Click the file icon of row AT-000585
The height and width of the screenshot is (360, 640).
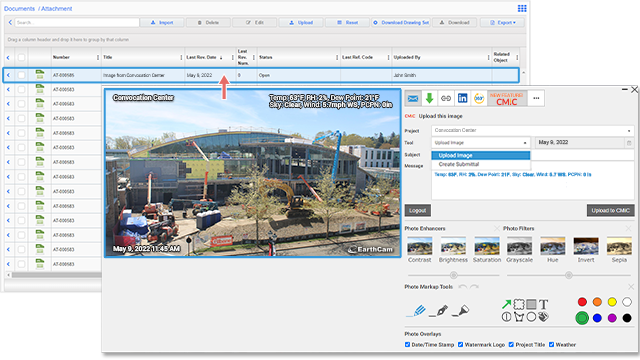point(40,75)
